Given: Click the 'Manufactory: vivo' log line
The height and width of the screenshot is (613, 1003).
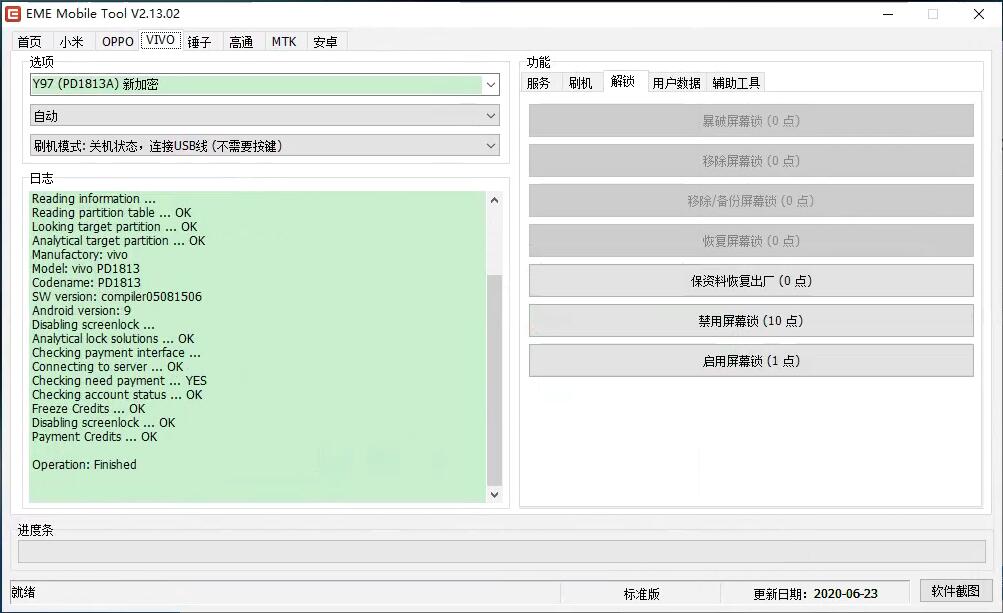Looking at the screenshot, I should pos(80,255).
